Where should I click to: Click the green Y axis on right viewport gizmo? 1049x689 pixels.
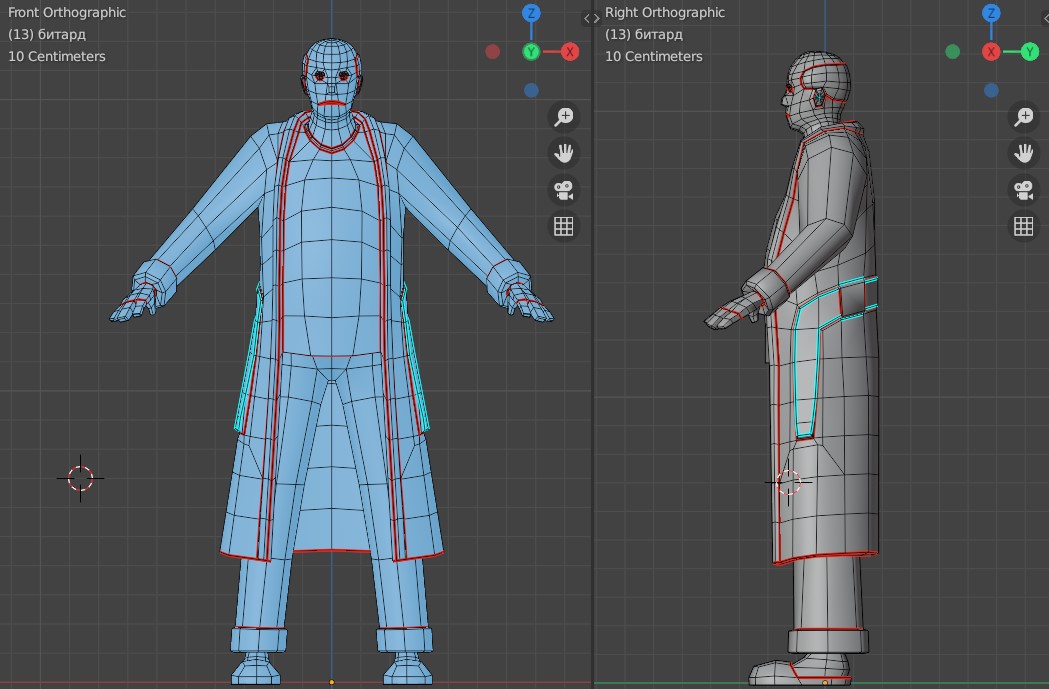pos(1030,51)
